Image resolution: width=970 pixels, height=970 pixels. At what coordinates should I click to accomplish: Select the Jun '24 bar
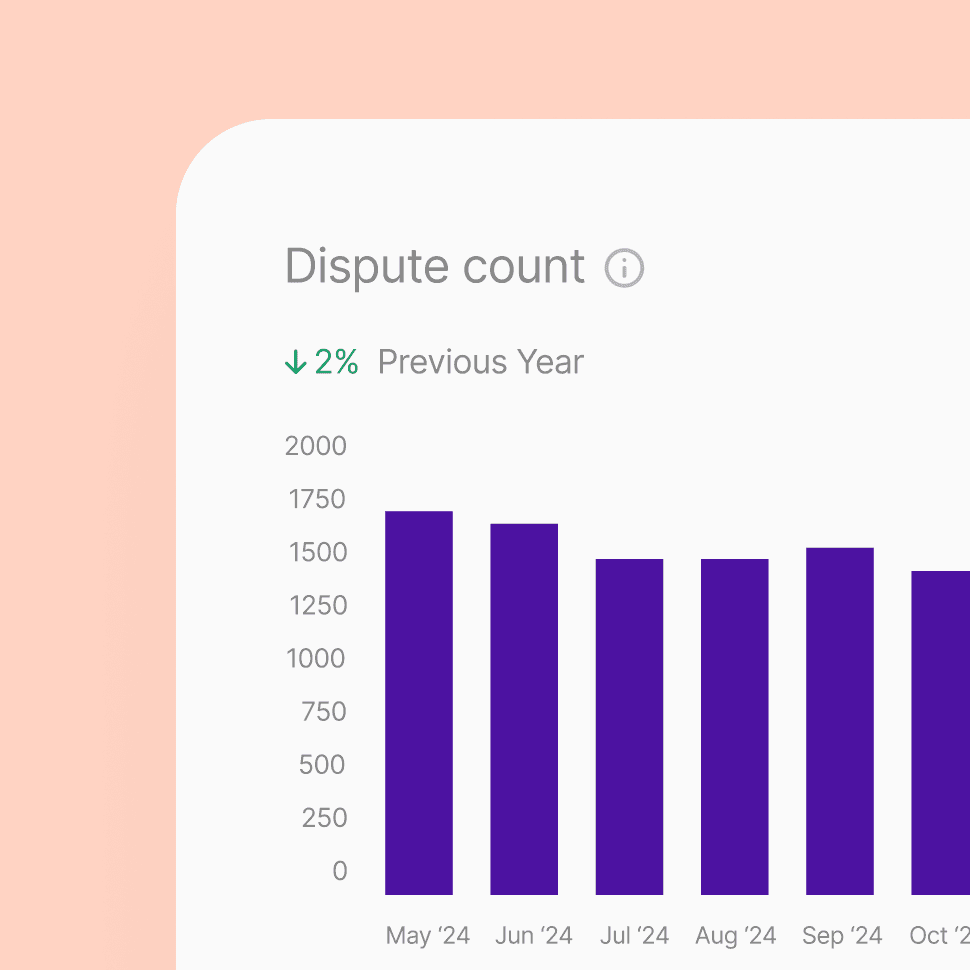[x=524, y=709]
